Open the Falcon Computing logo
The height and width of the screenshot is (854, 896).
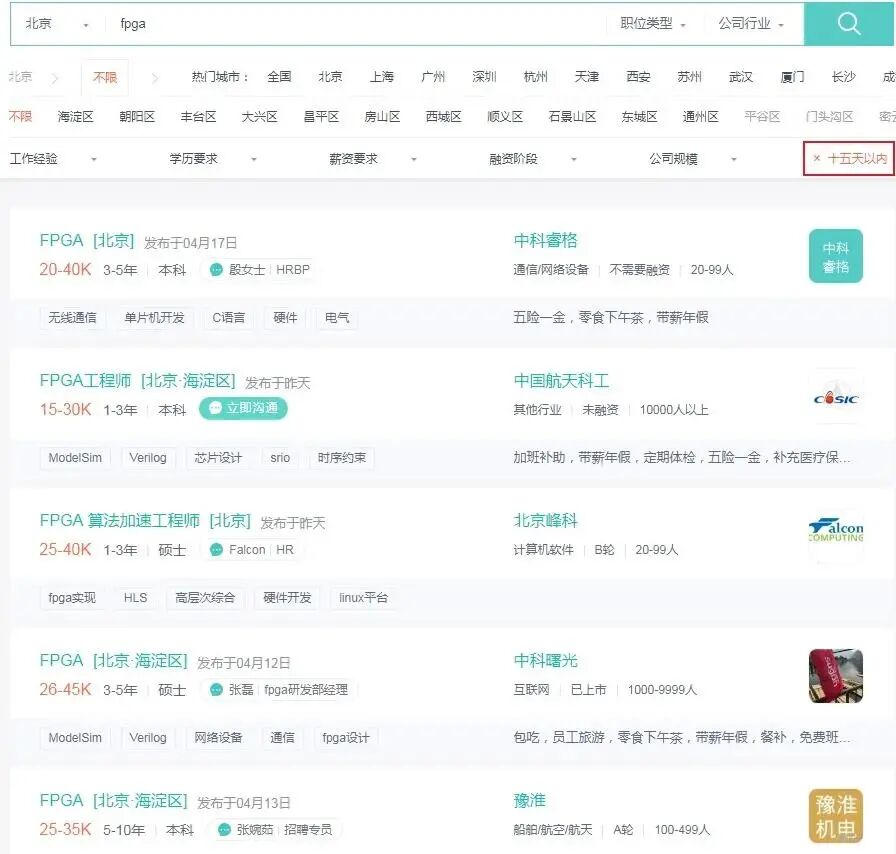pos(835,532)
